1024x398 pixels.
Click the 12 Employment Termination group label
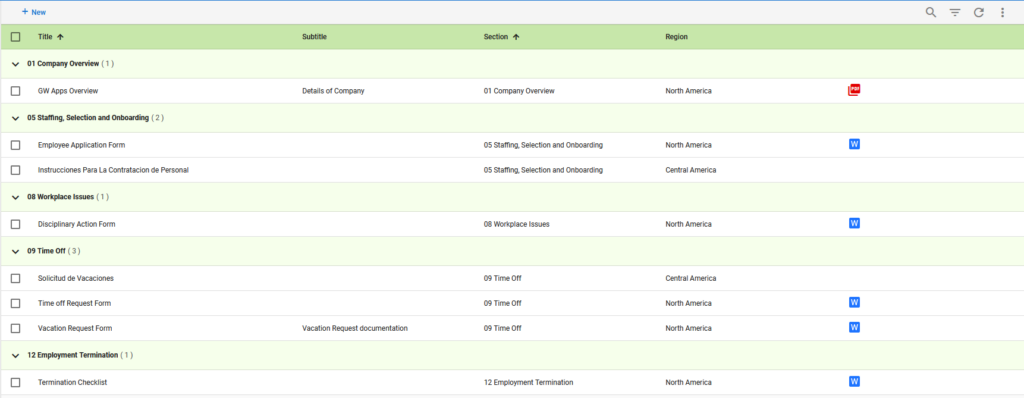click(x=72, y=356)
